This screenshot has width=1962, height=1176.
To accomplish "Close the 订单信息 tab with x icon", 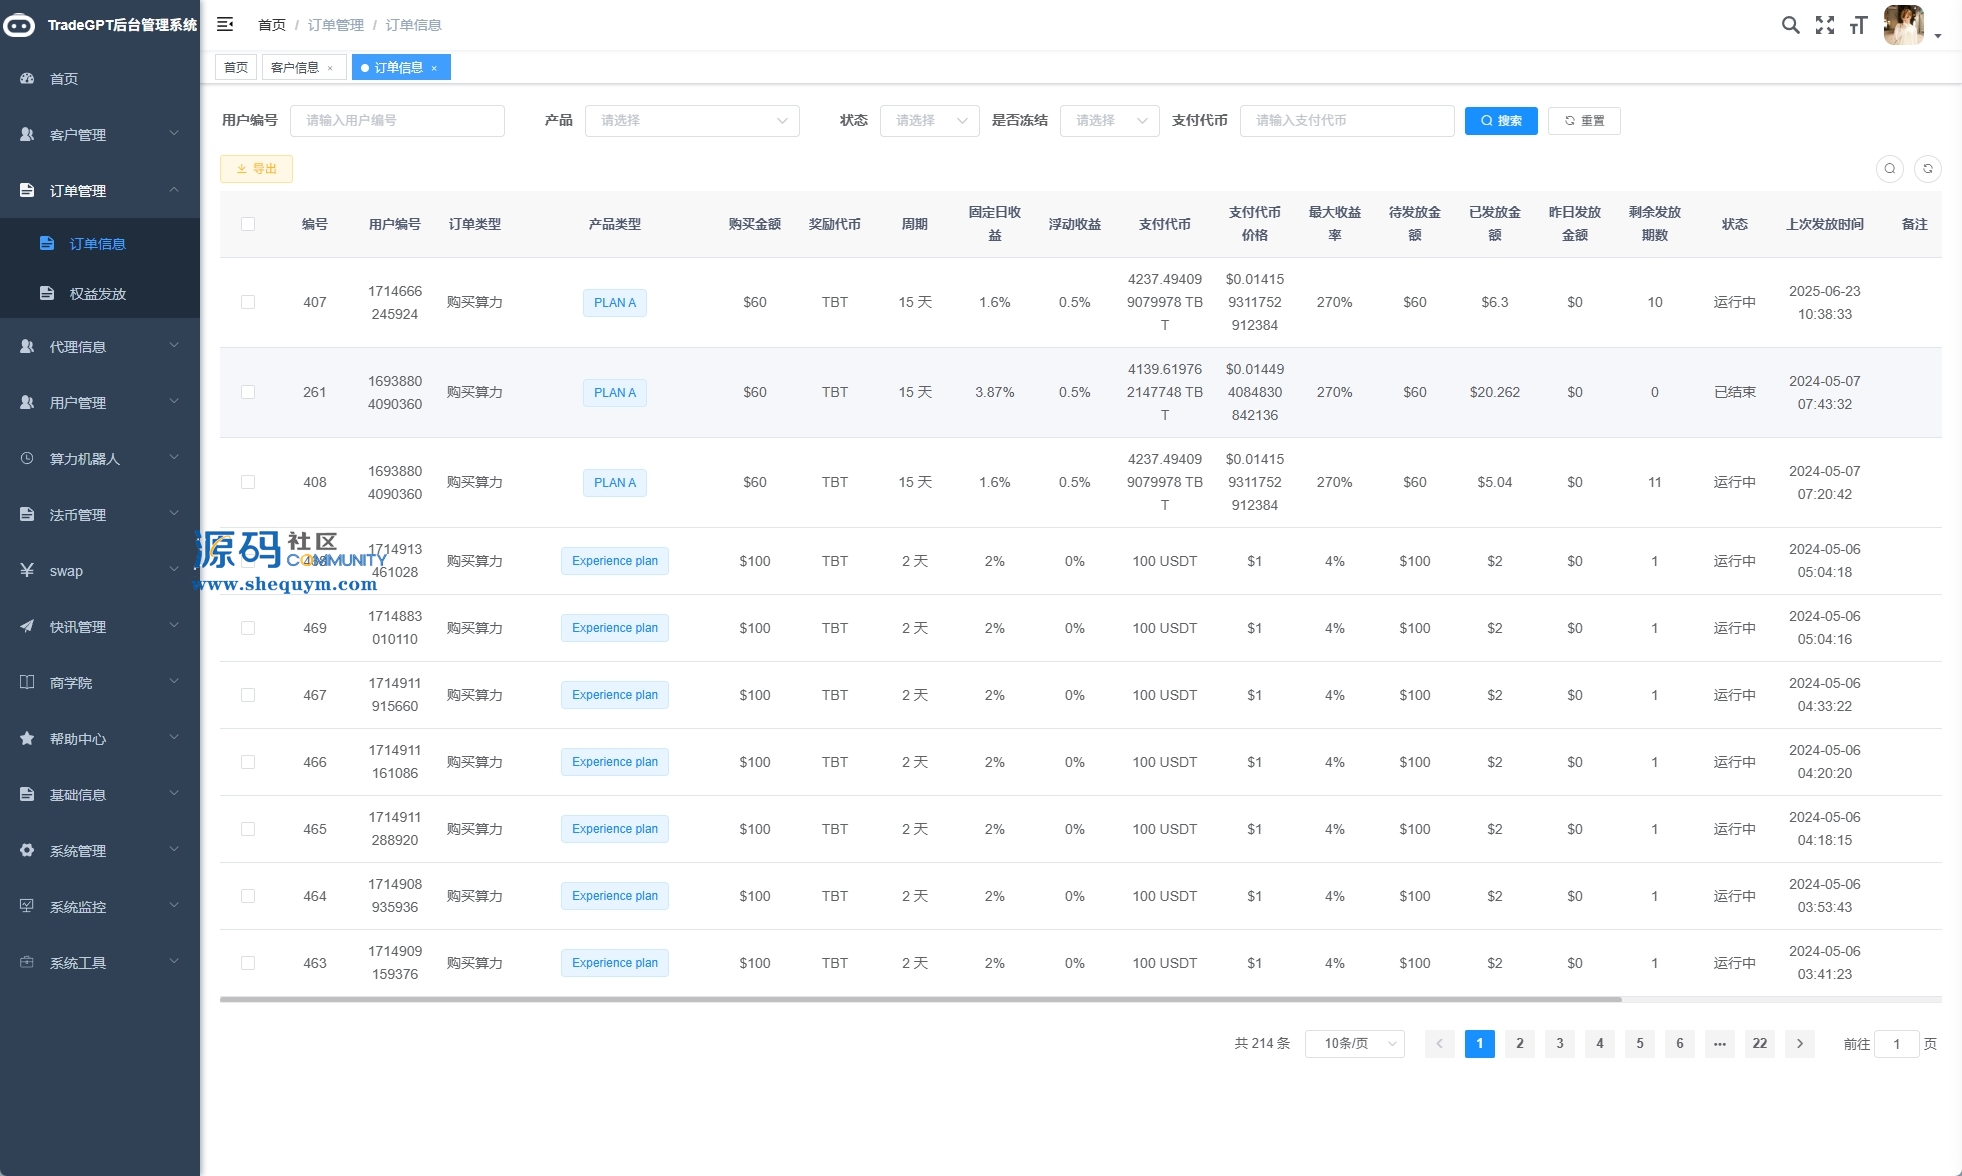I will [x=434, y=68].
